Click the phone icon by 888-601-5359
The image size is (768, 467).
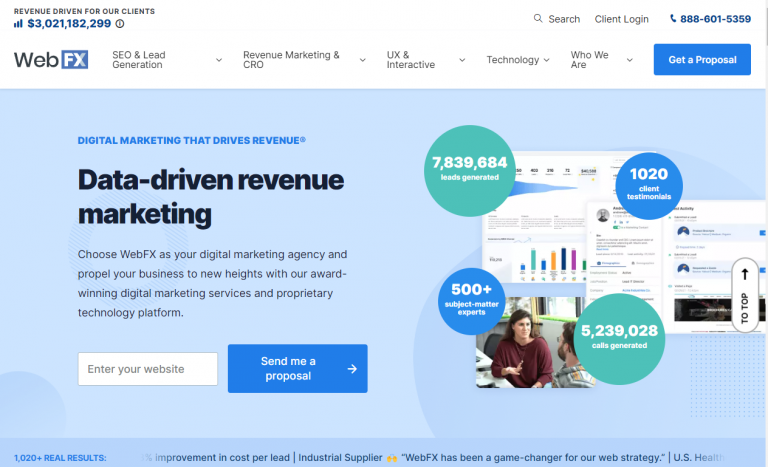(x=673, y=19)
